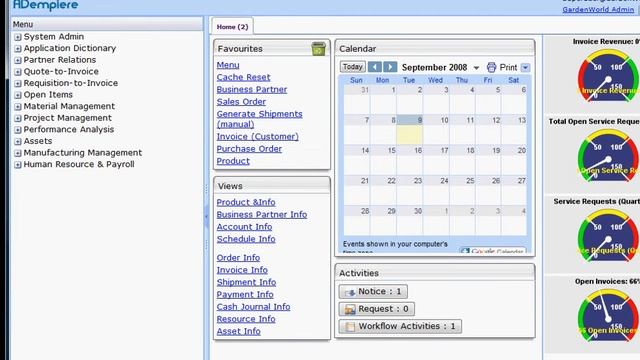Image resolution: width=640 pixels, height=360 pixels.
Task: Click the Total Open Service Requests gauge
Action: click(608, 156)
